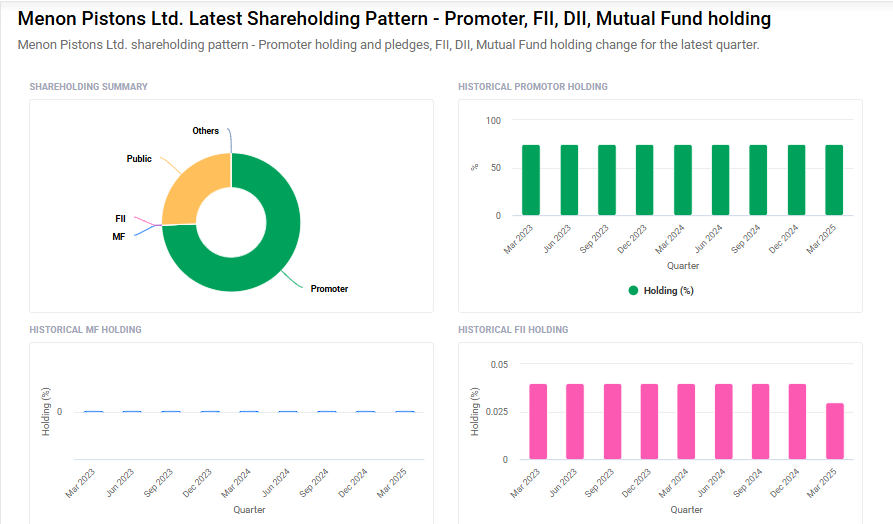The image size is (893, 524).
Task: Select Mar 2024 bar in promoter holding chart
Action: tap(683, 180)
